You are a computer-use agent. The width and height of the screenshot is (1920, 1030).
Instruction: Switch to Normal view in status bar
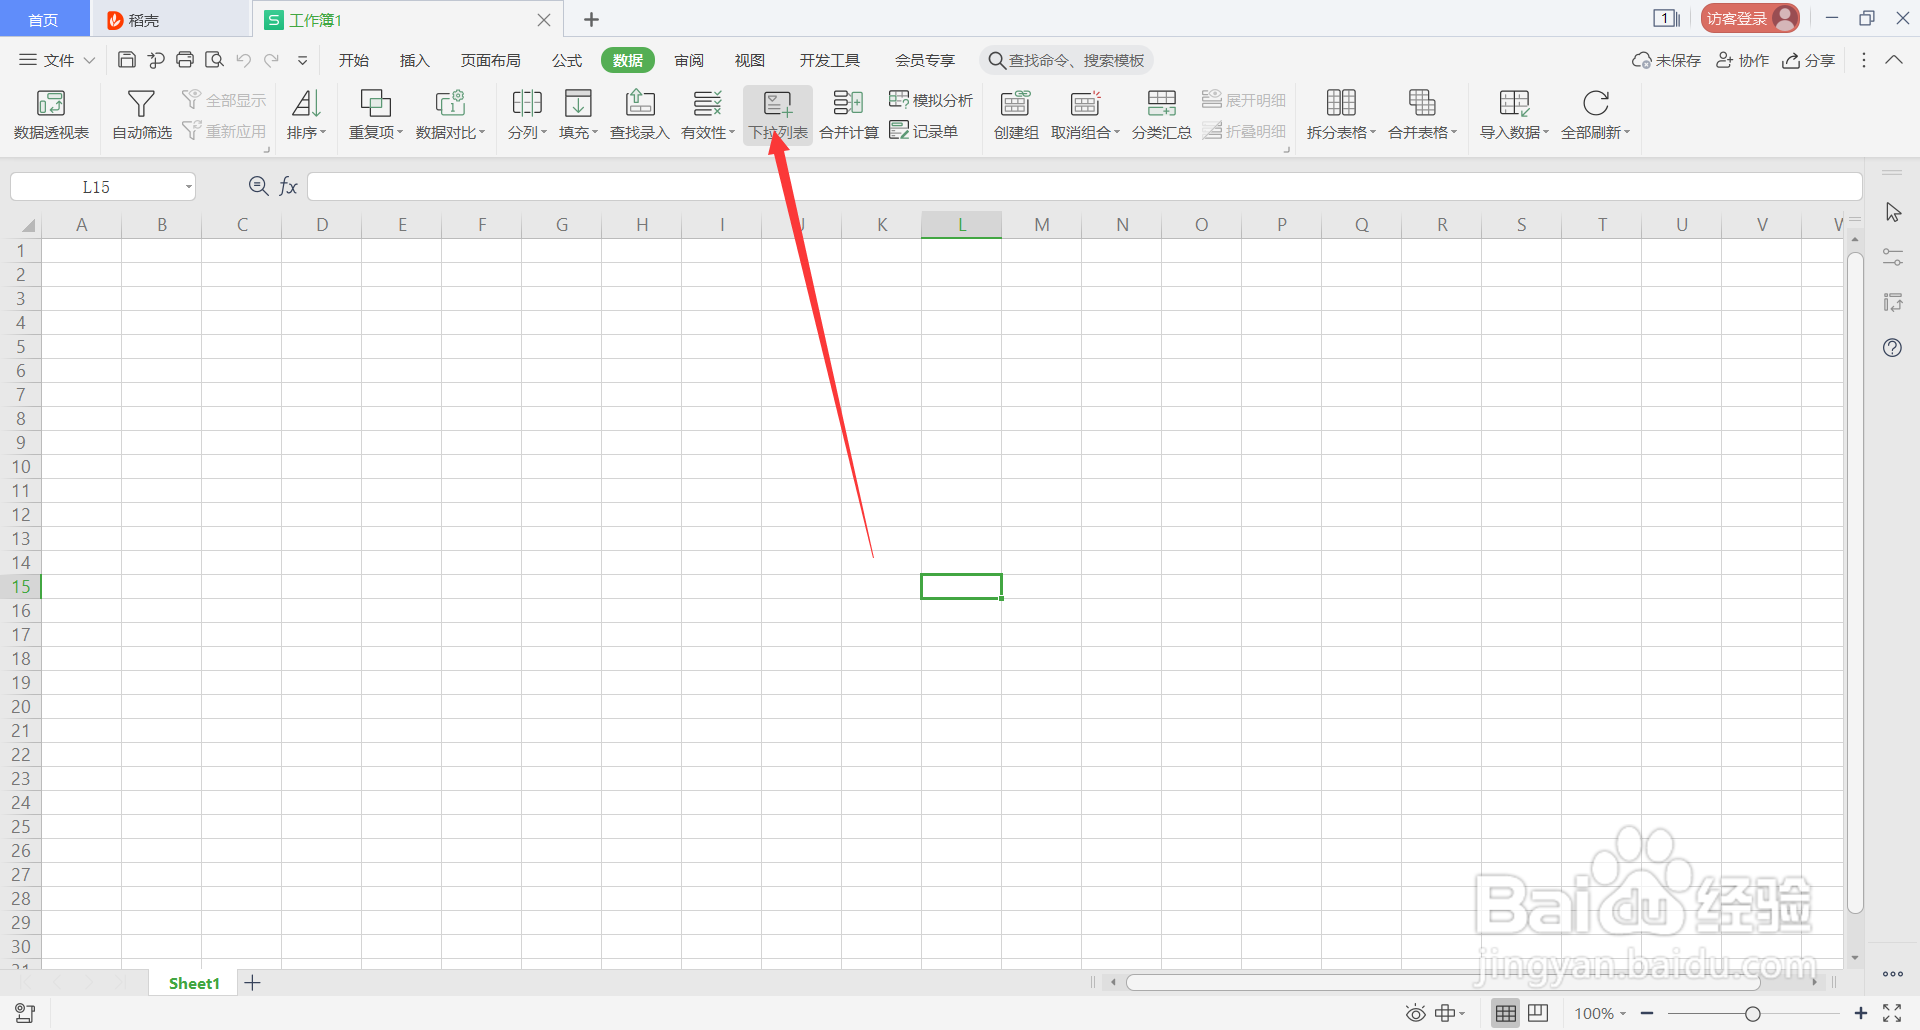pos(1506,1013)
